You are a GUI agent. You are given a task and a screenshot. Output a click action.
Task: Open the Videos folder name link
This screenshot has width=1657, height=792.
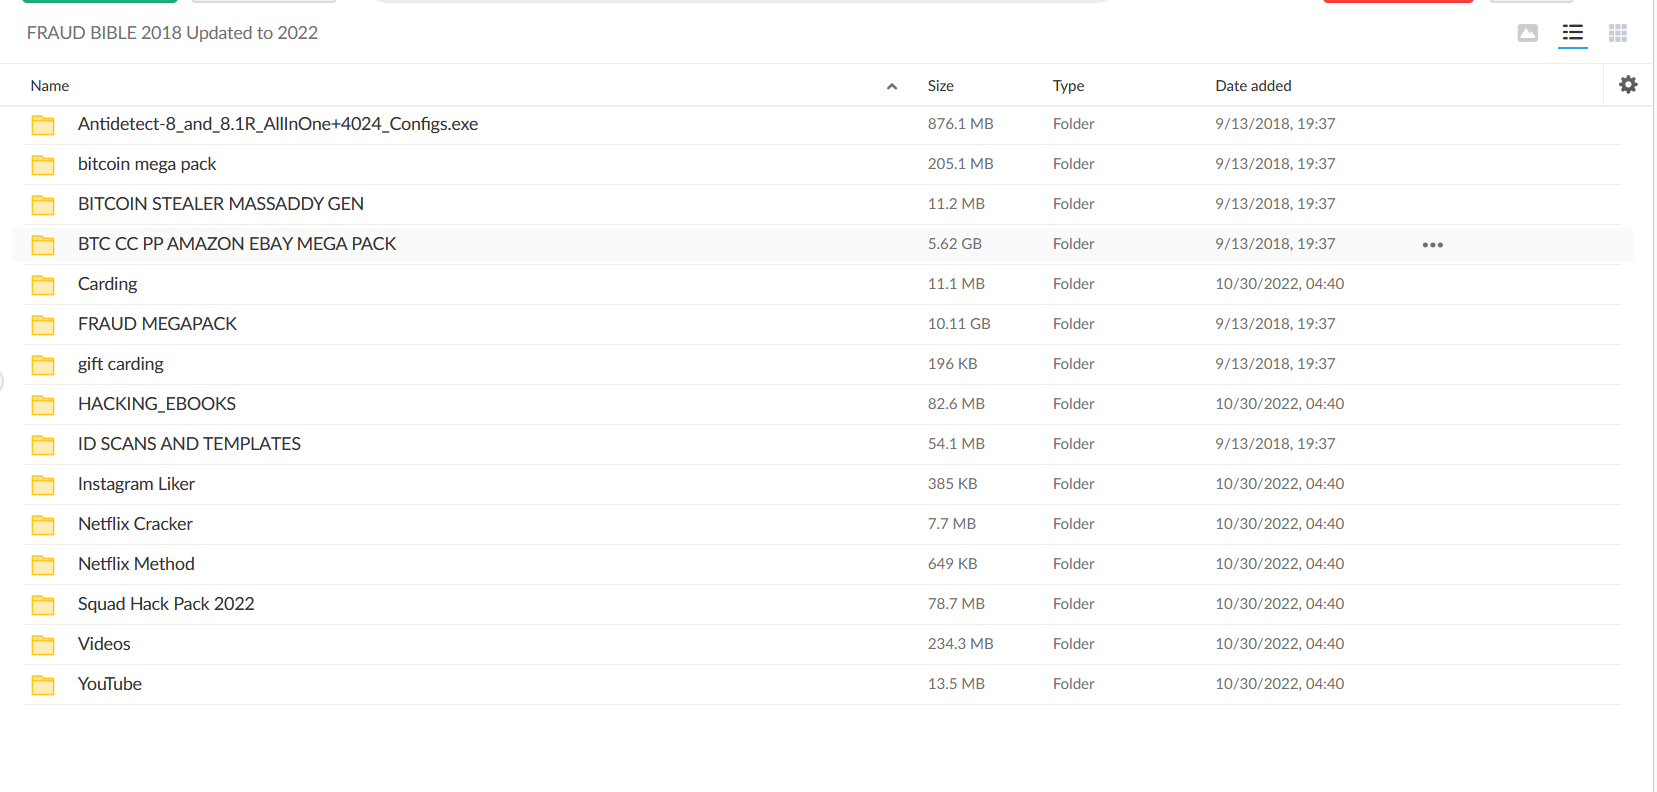pyautogui.click(x=104, y=644)
